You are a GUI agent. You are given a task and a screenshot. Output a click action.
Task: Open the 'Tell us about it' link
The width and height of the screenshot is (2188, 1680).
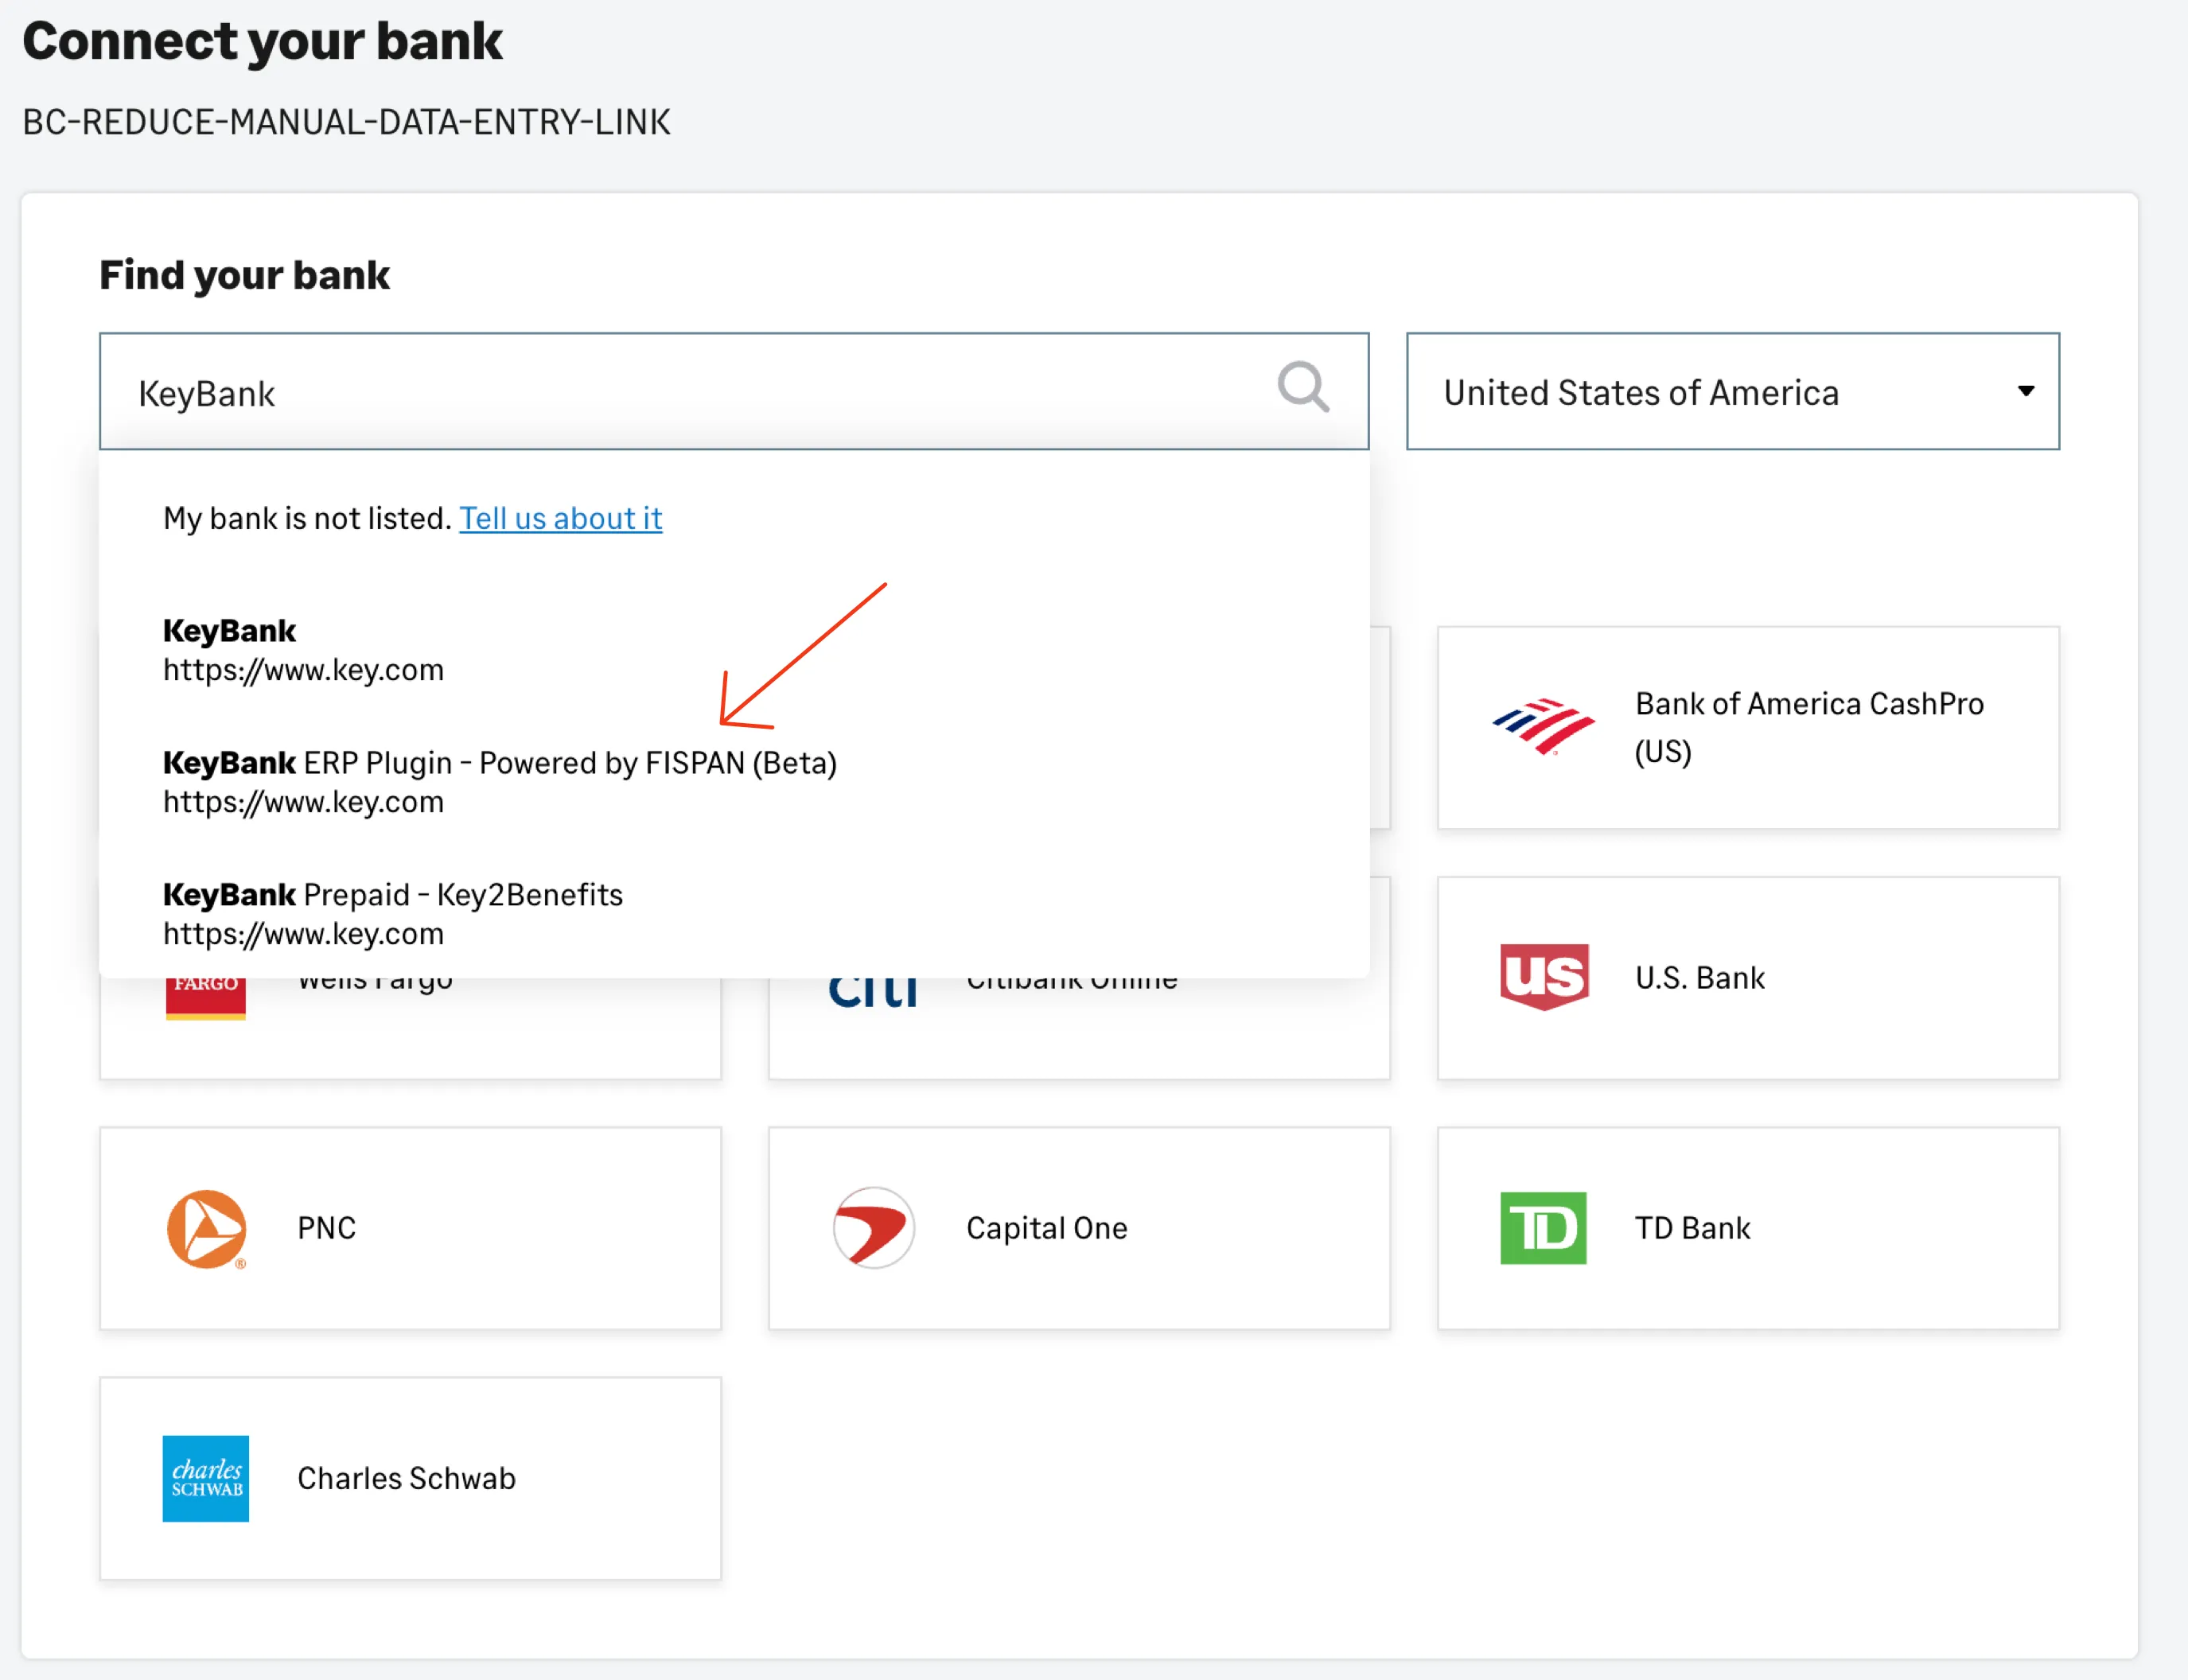tap(560, 518)
